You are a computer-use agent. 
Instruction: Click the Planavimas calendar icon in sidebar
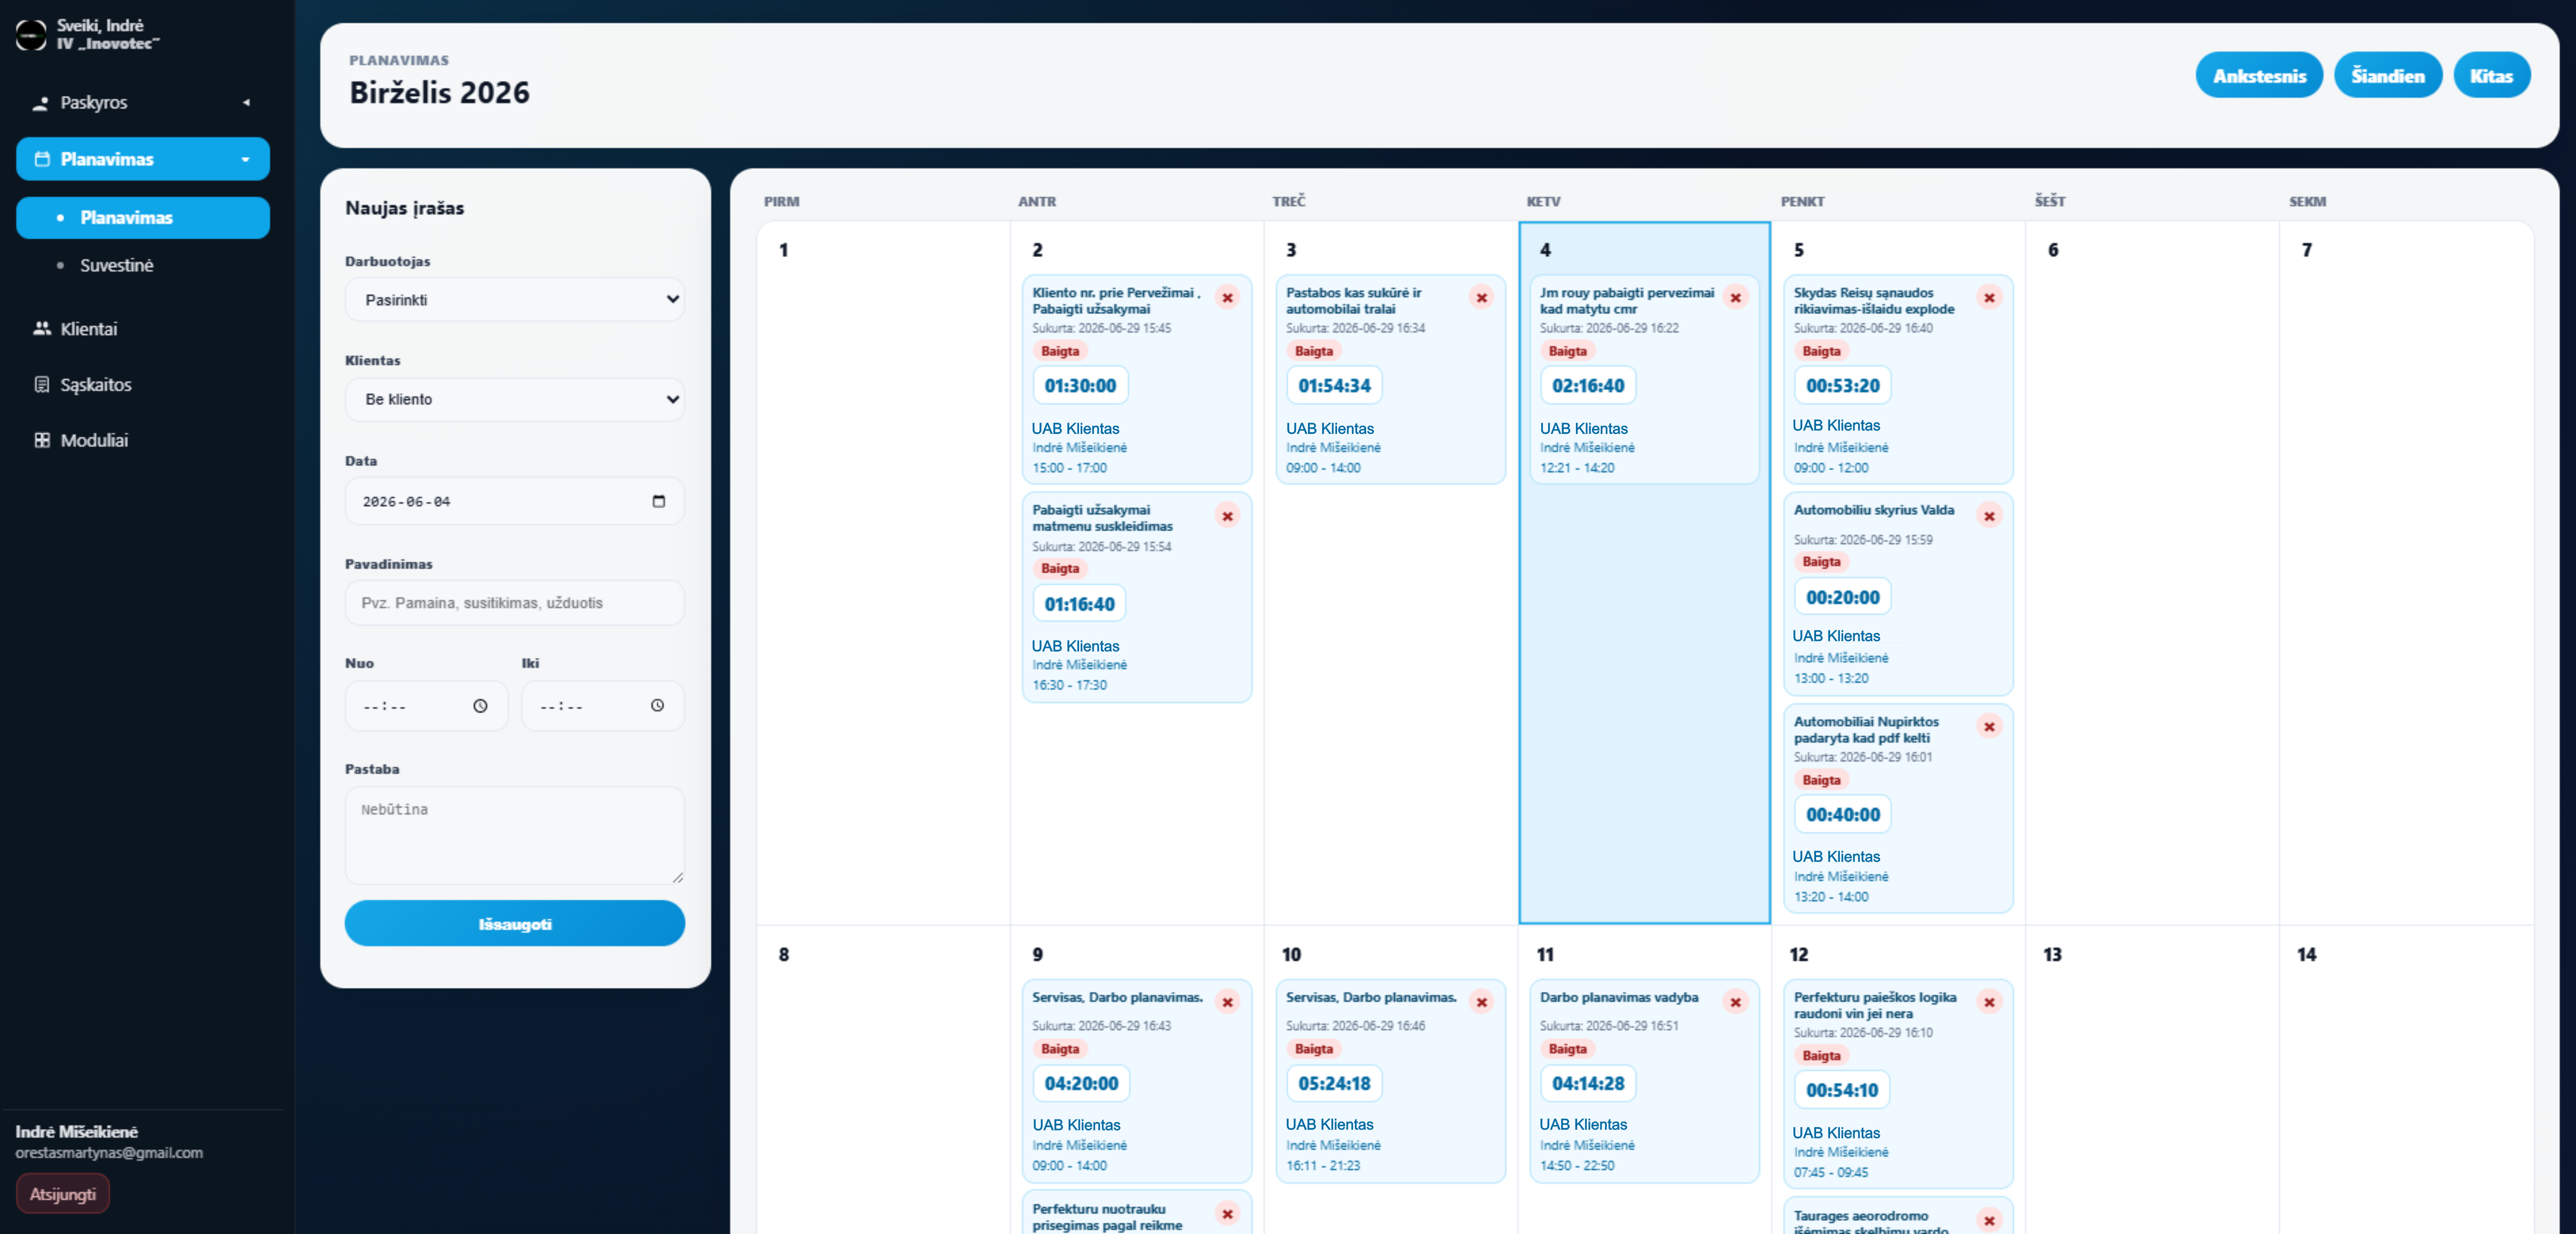(42, 159)
